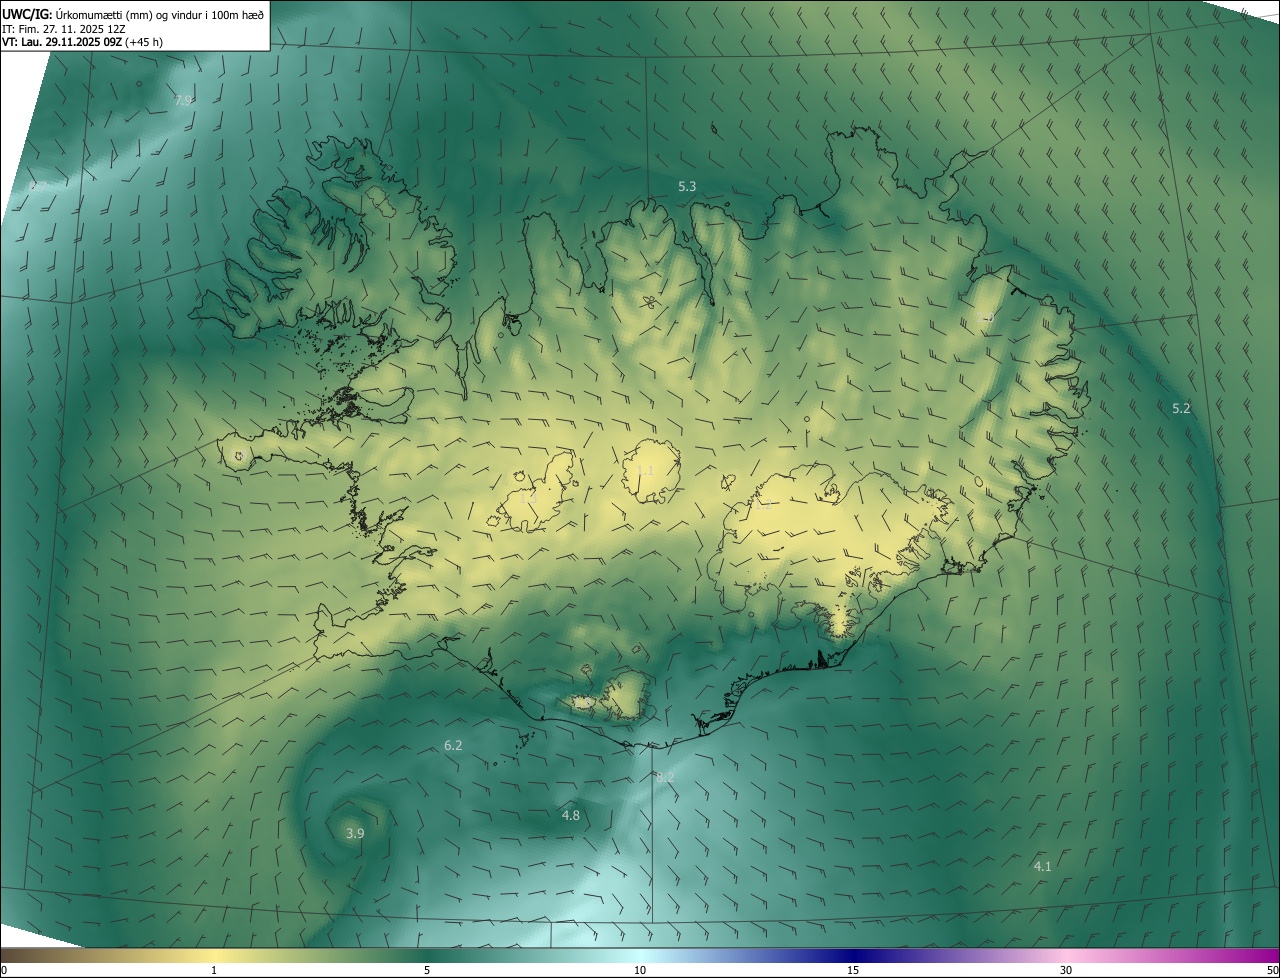This screenshot has width=1280, height=978.
Task: Click the '4.1' value in the southeast
Action: point(1042,866)
